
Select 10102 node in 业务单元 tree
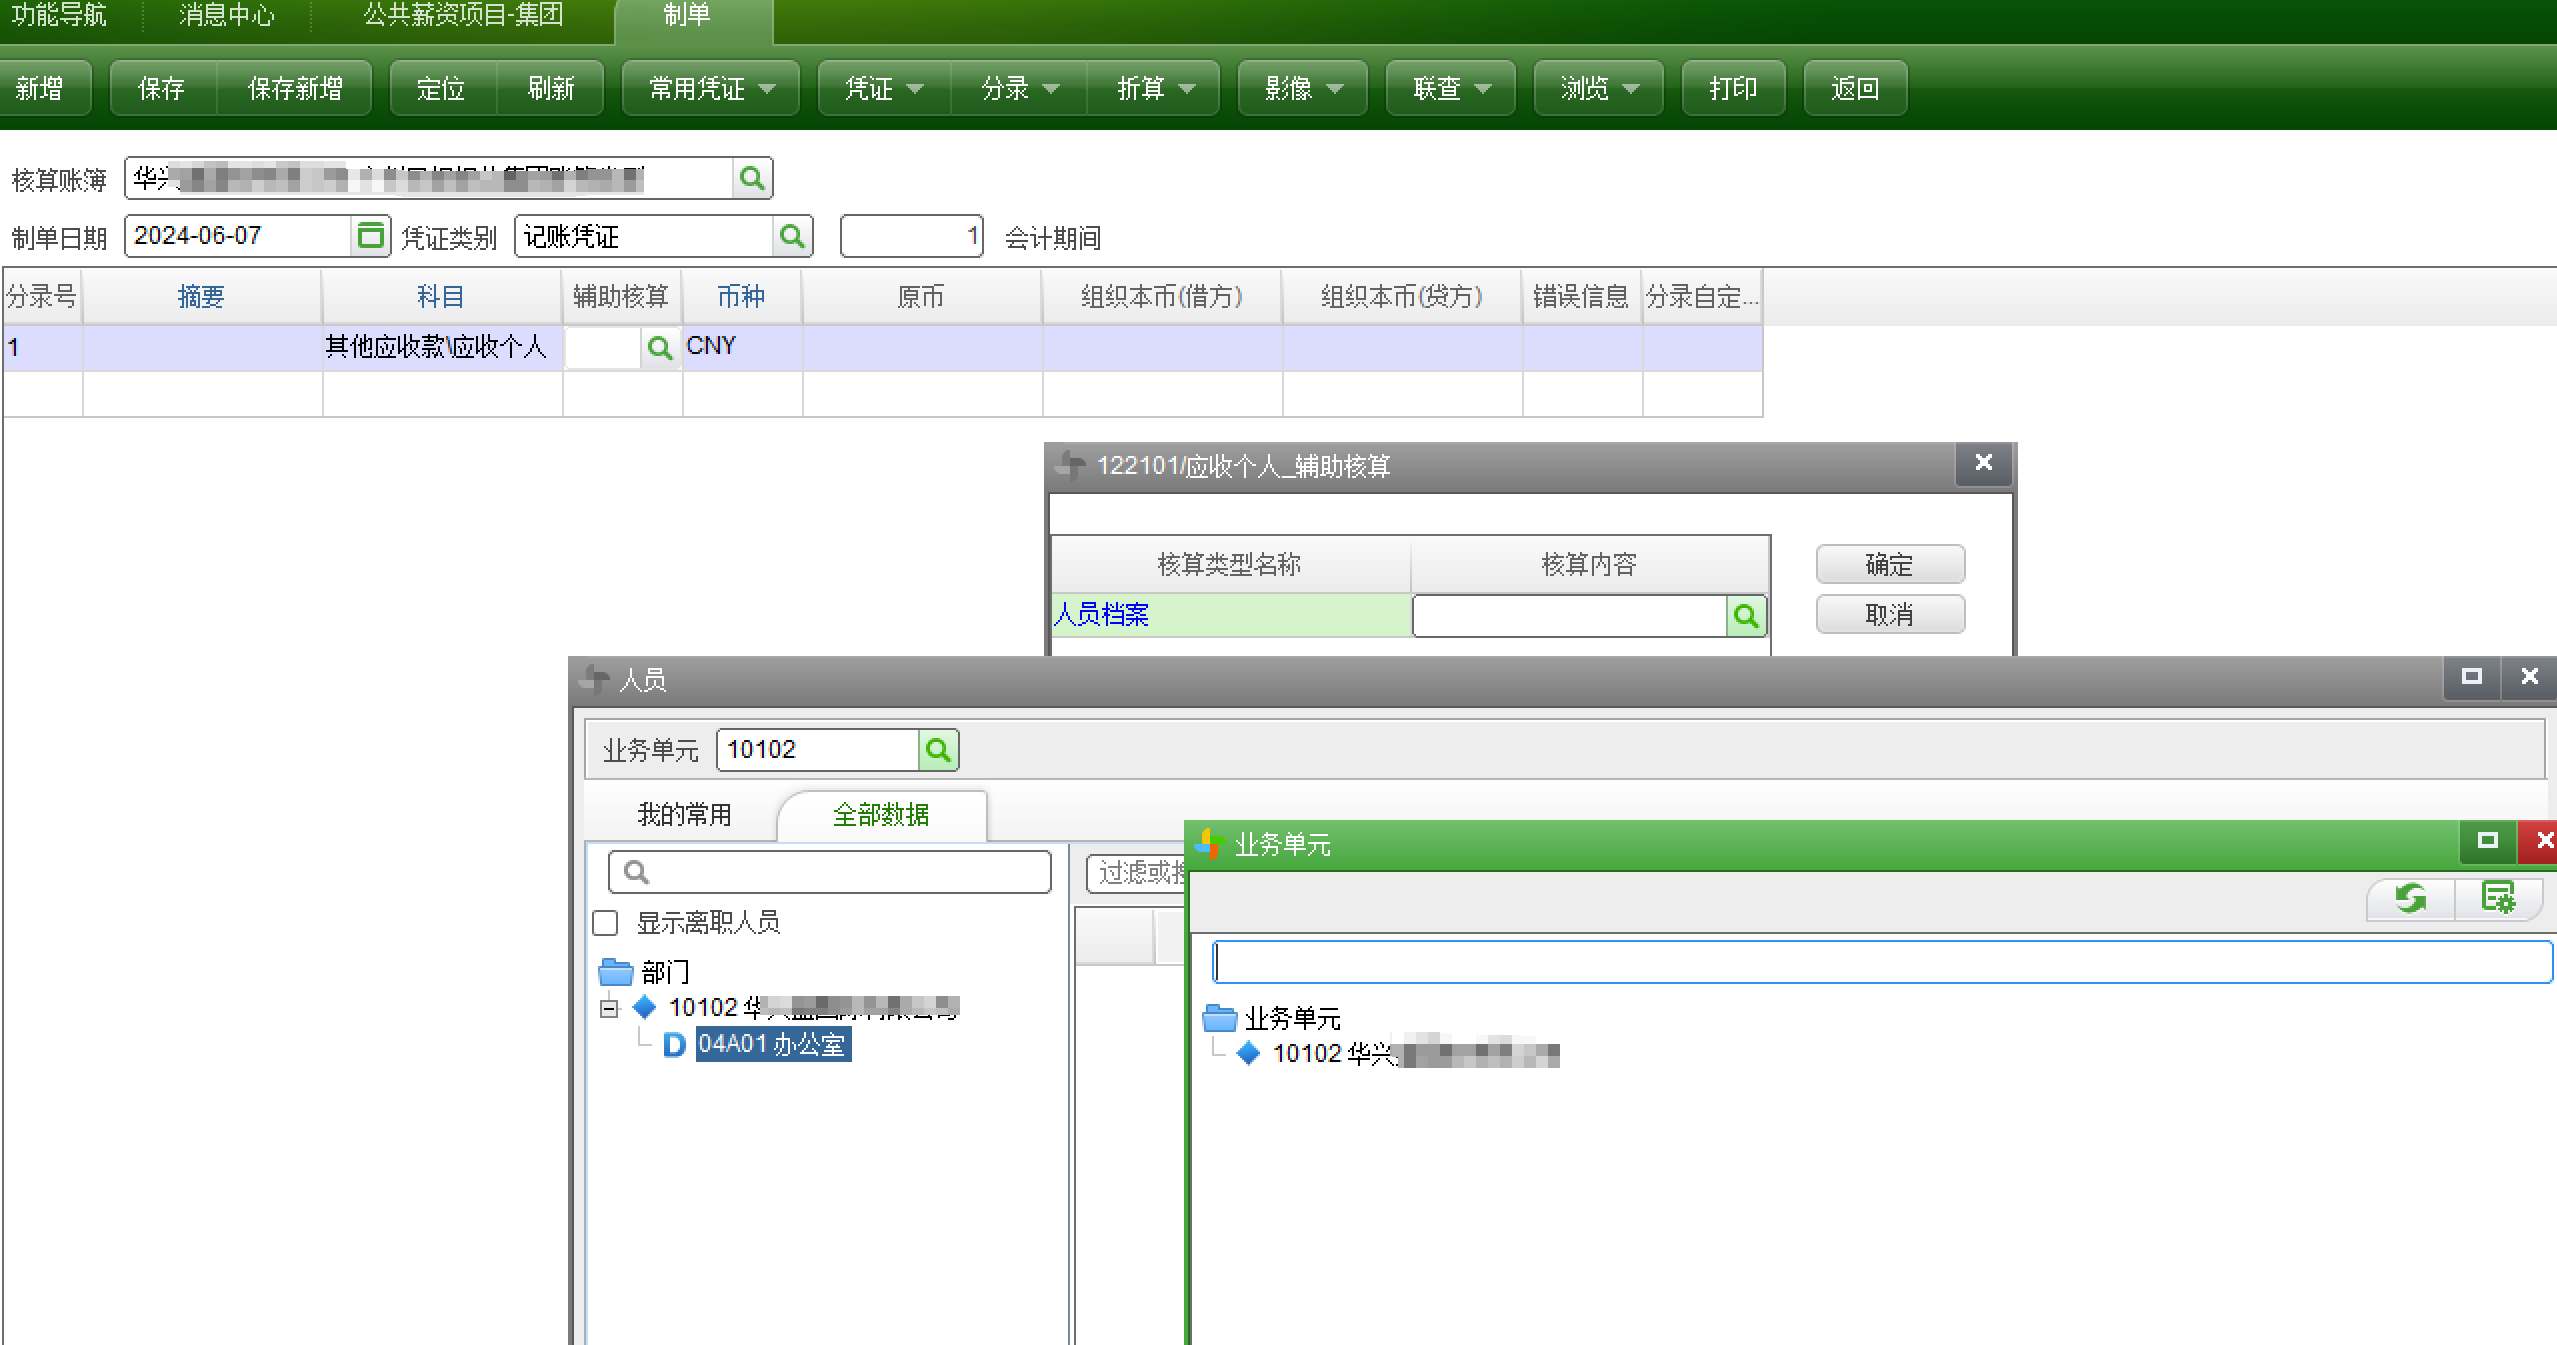pyautogui.click(x=1415, y=1053)
